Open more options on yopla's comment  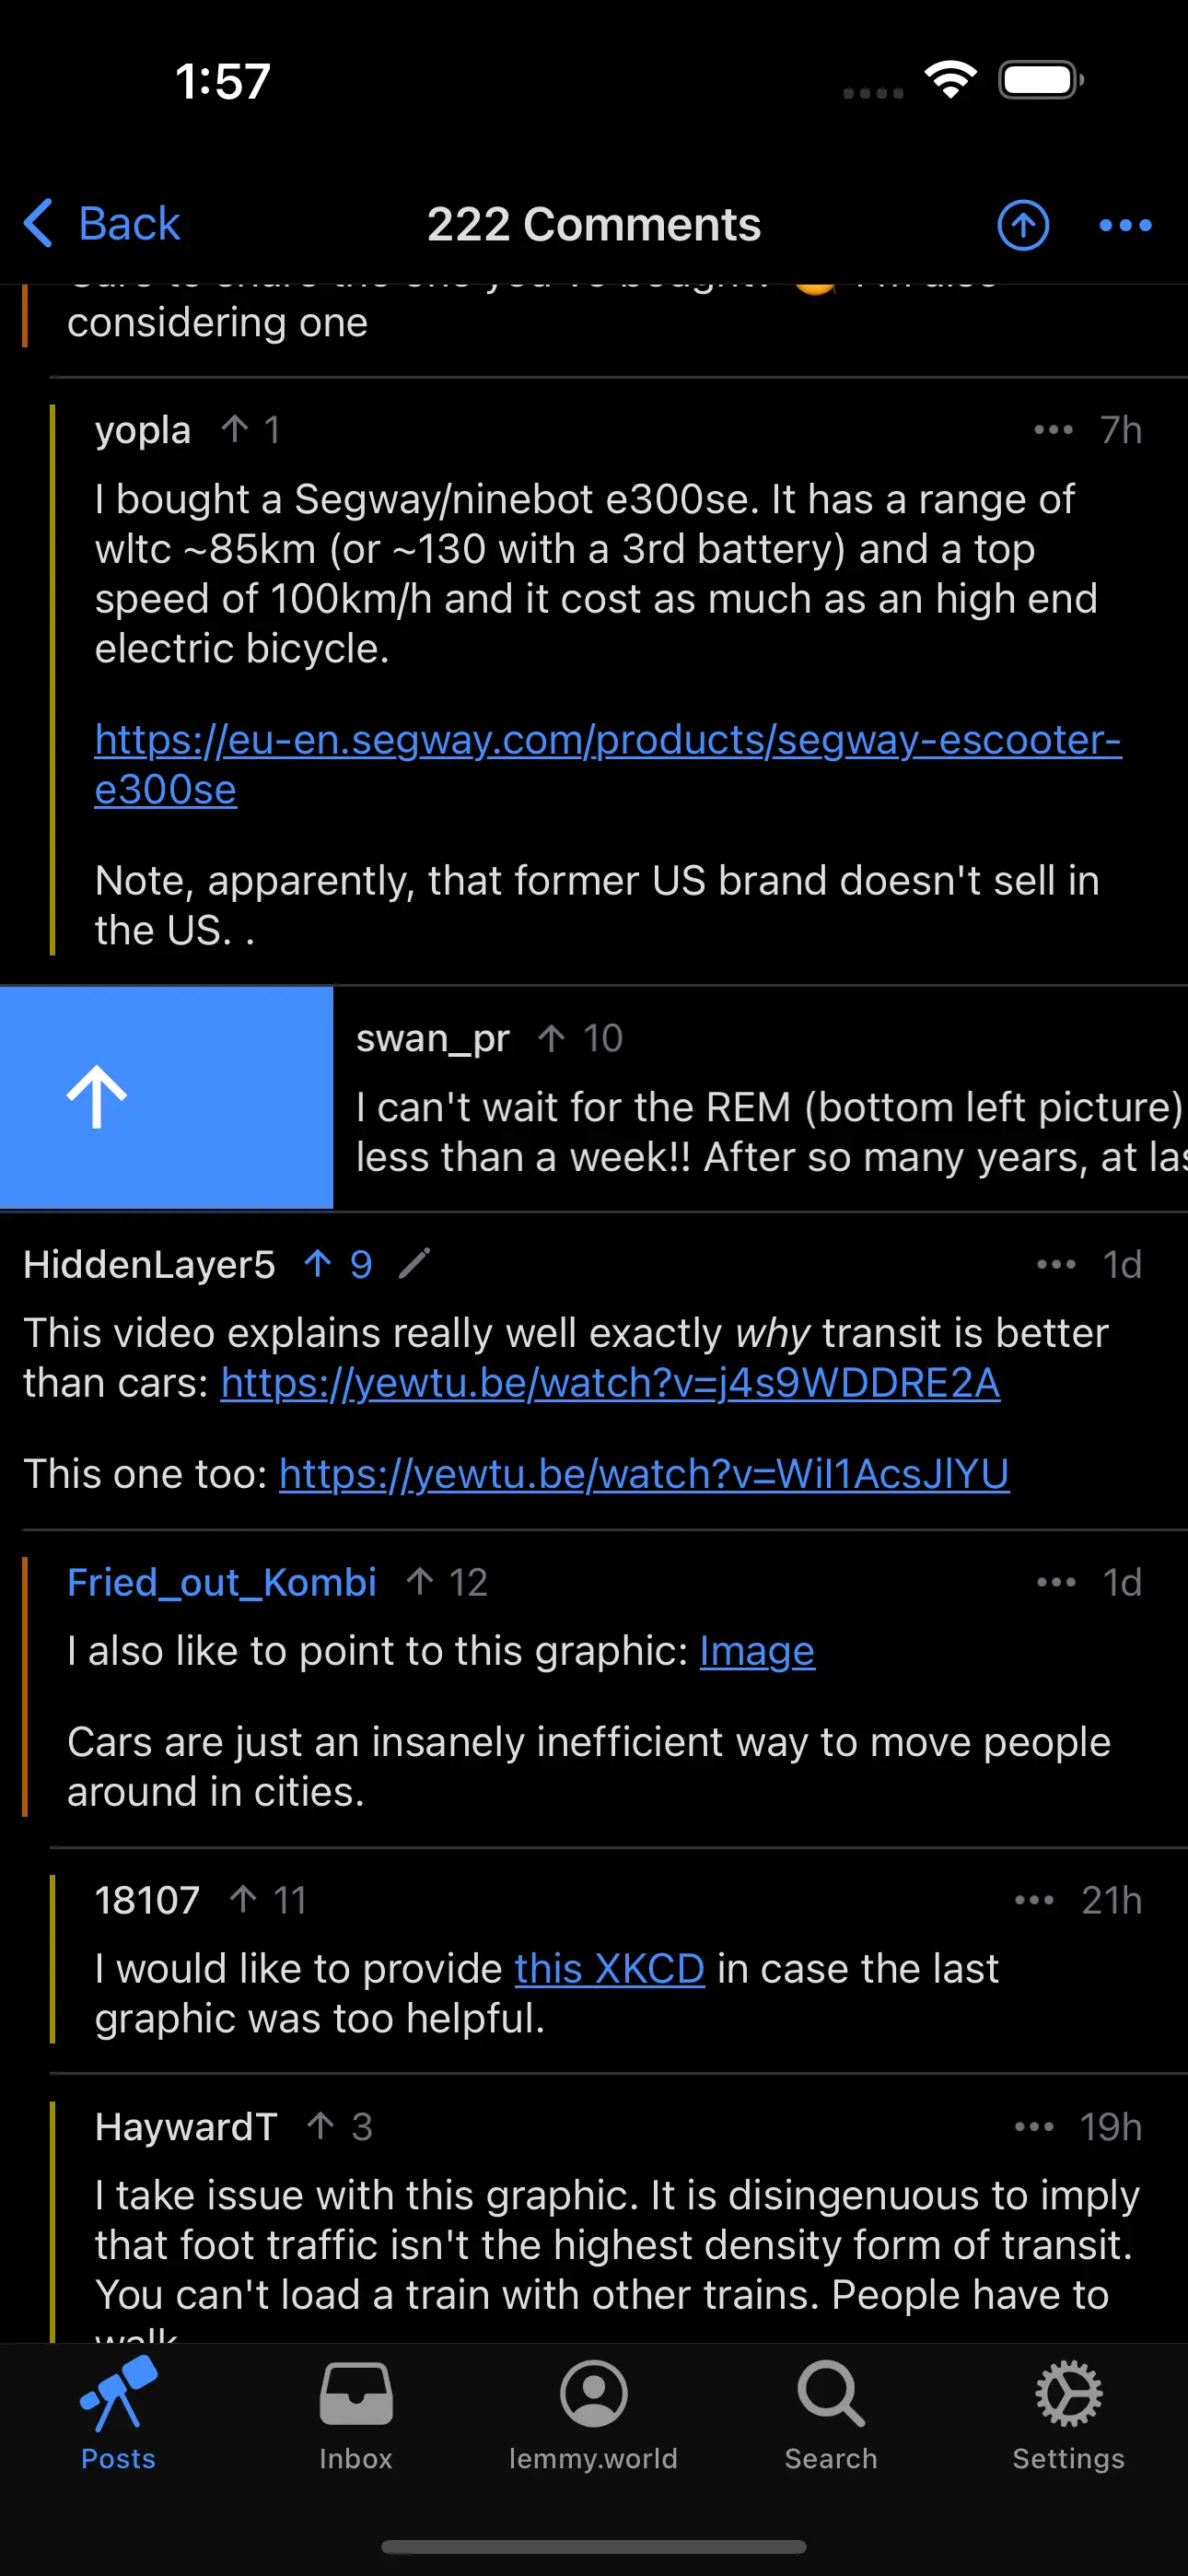(x=1053, y=430)
